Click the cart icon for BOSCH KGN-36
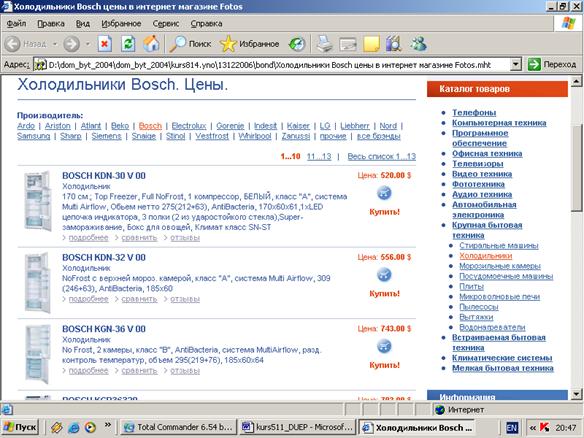 (x=384, y=346)
